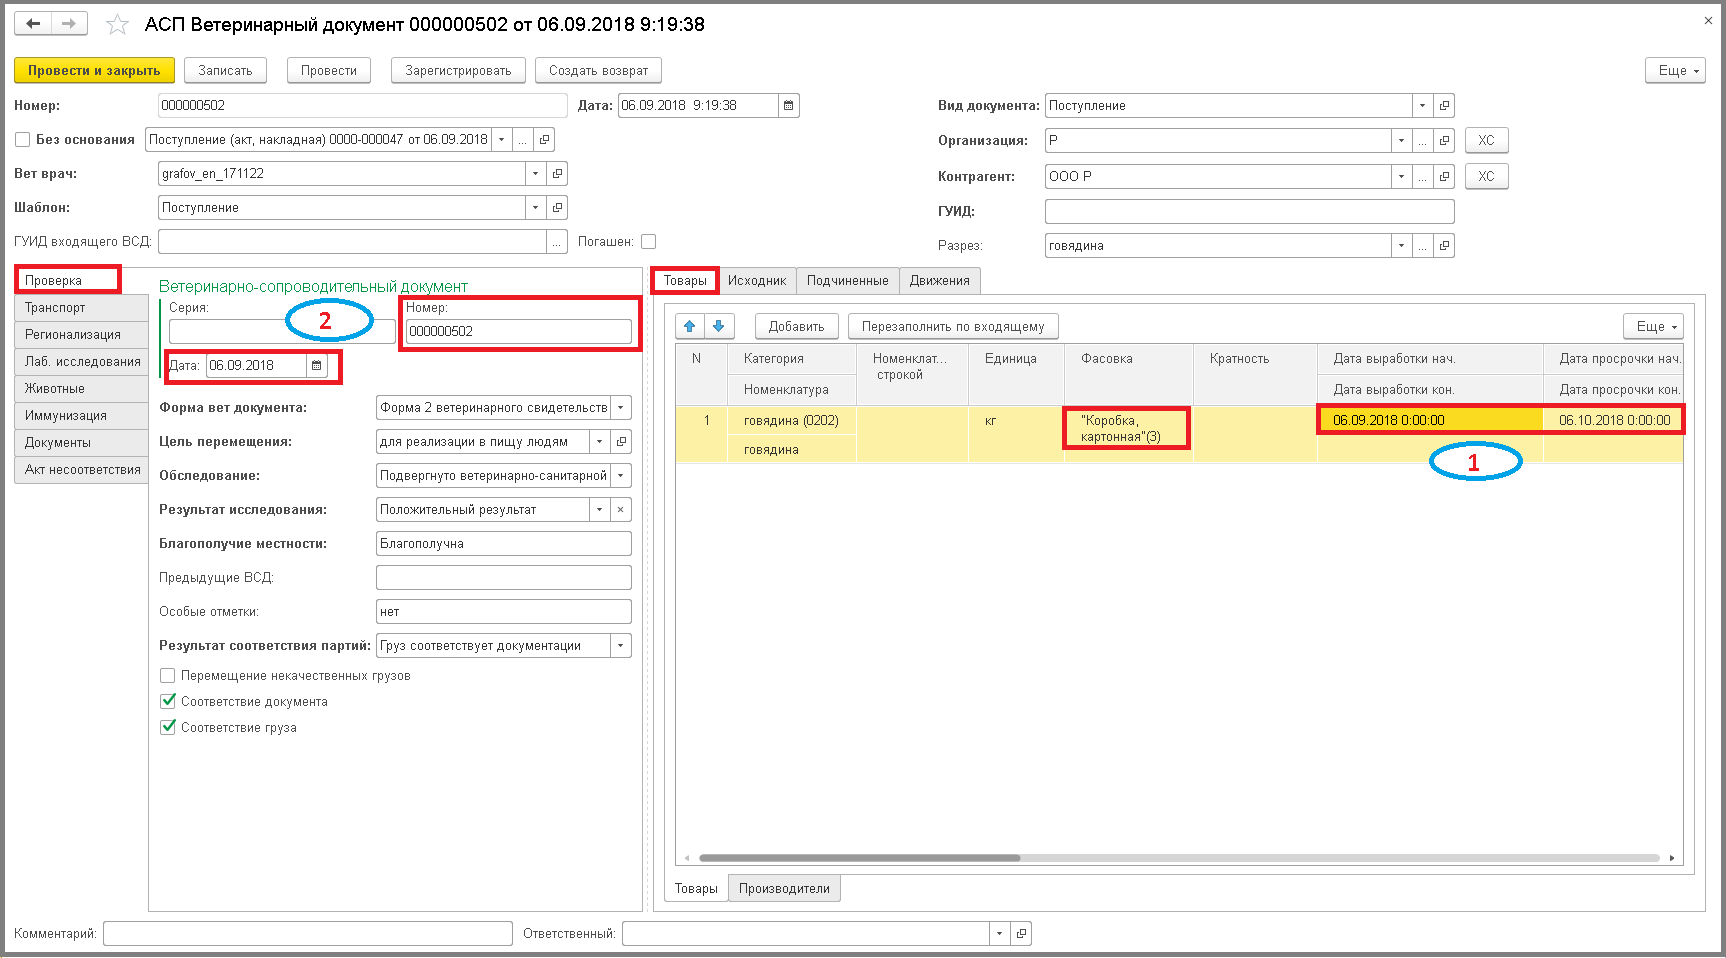Click Провести и закрыть button
Viewport: 1726px width, 958px height.
[94, 71]
